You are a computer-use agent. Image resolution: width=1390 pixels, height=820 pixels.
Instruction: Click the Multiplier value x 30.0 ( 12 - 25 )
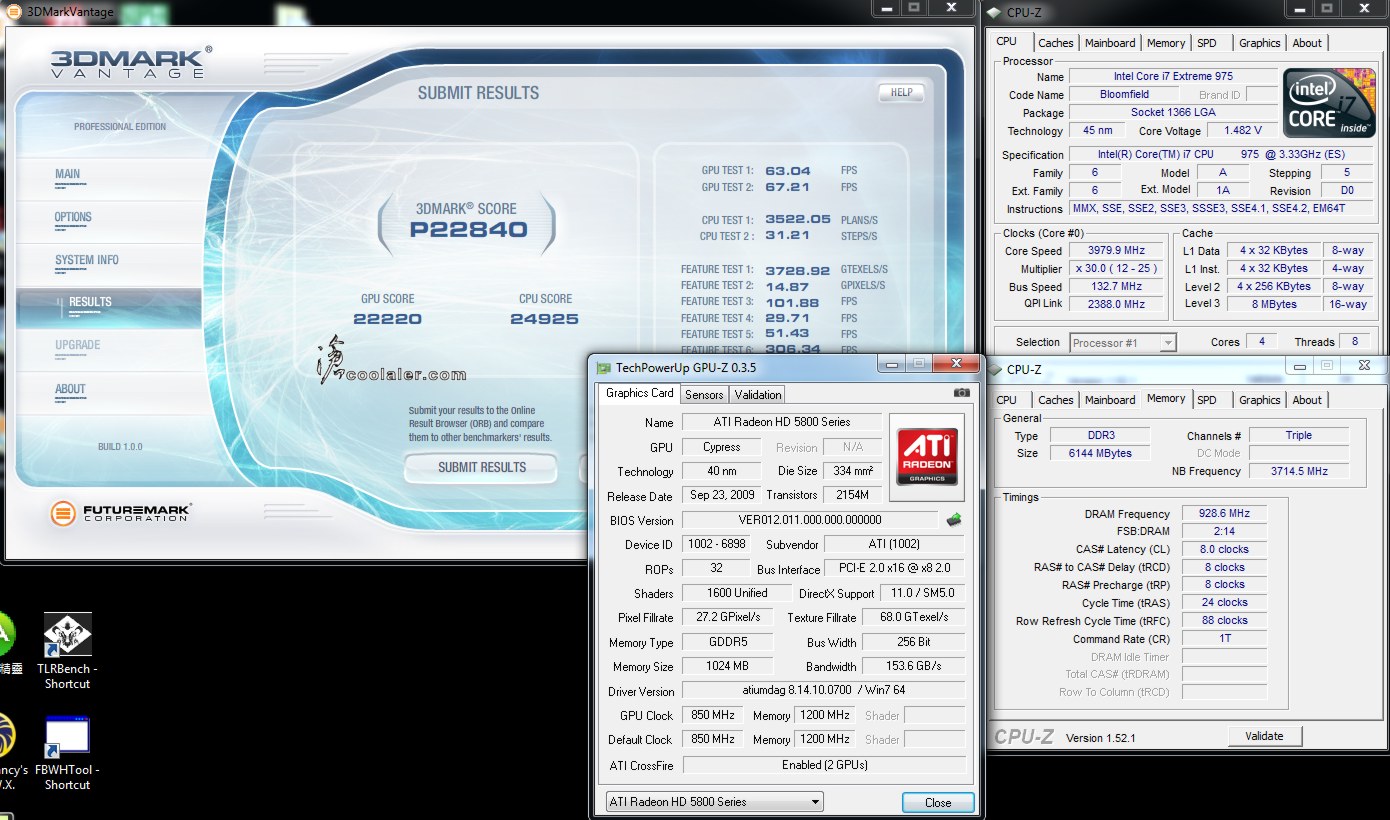[1116, 269]
